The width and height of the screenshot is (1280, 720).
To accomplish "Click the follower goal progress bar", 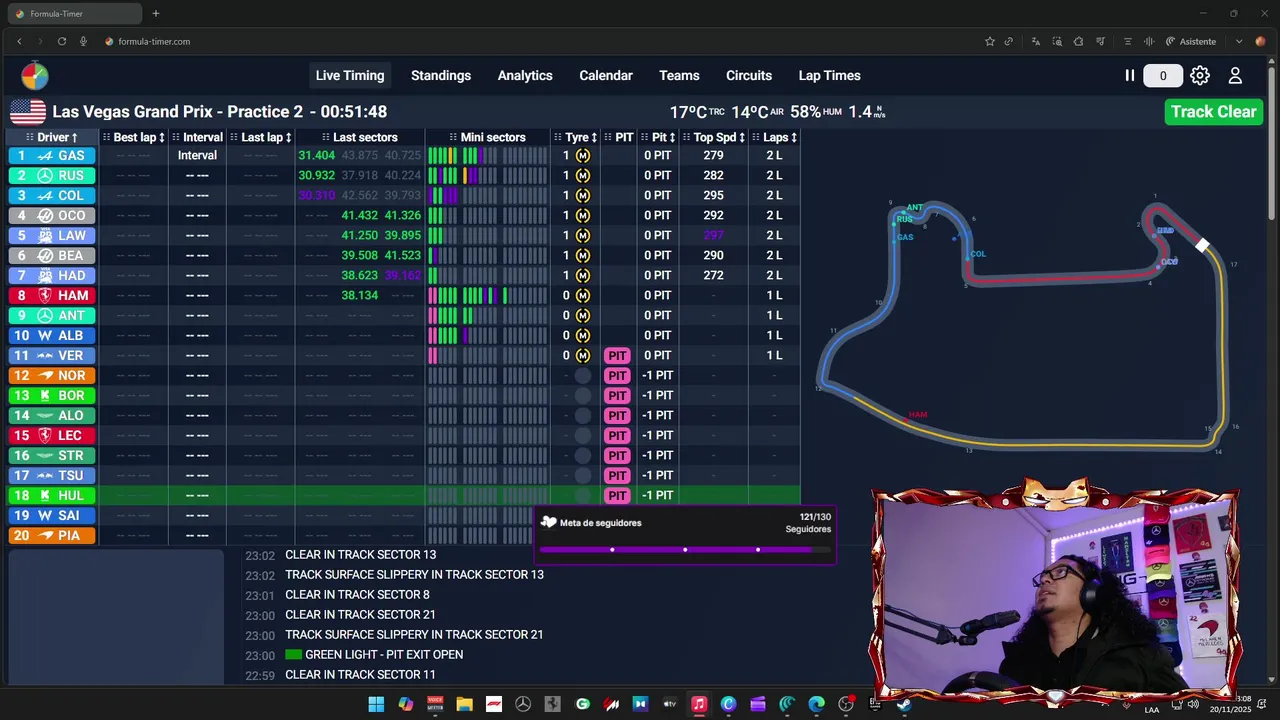I will pos(685,549).
